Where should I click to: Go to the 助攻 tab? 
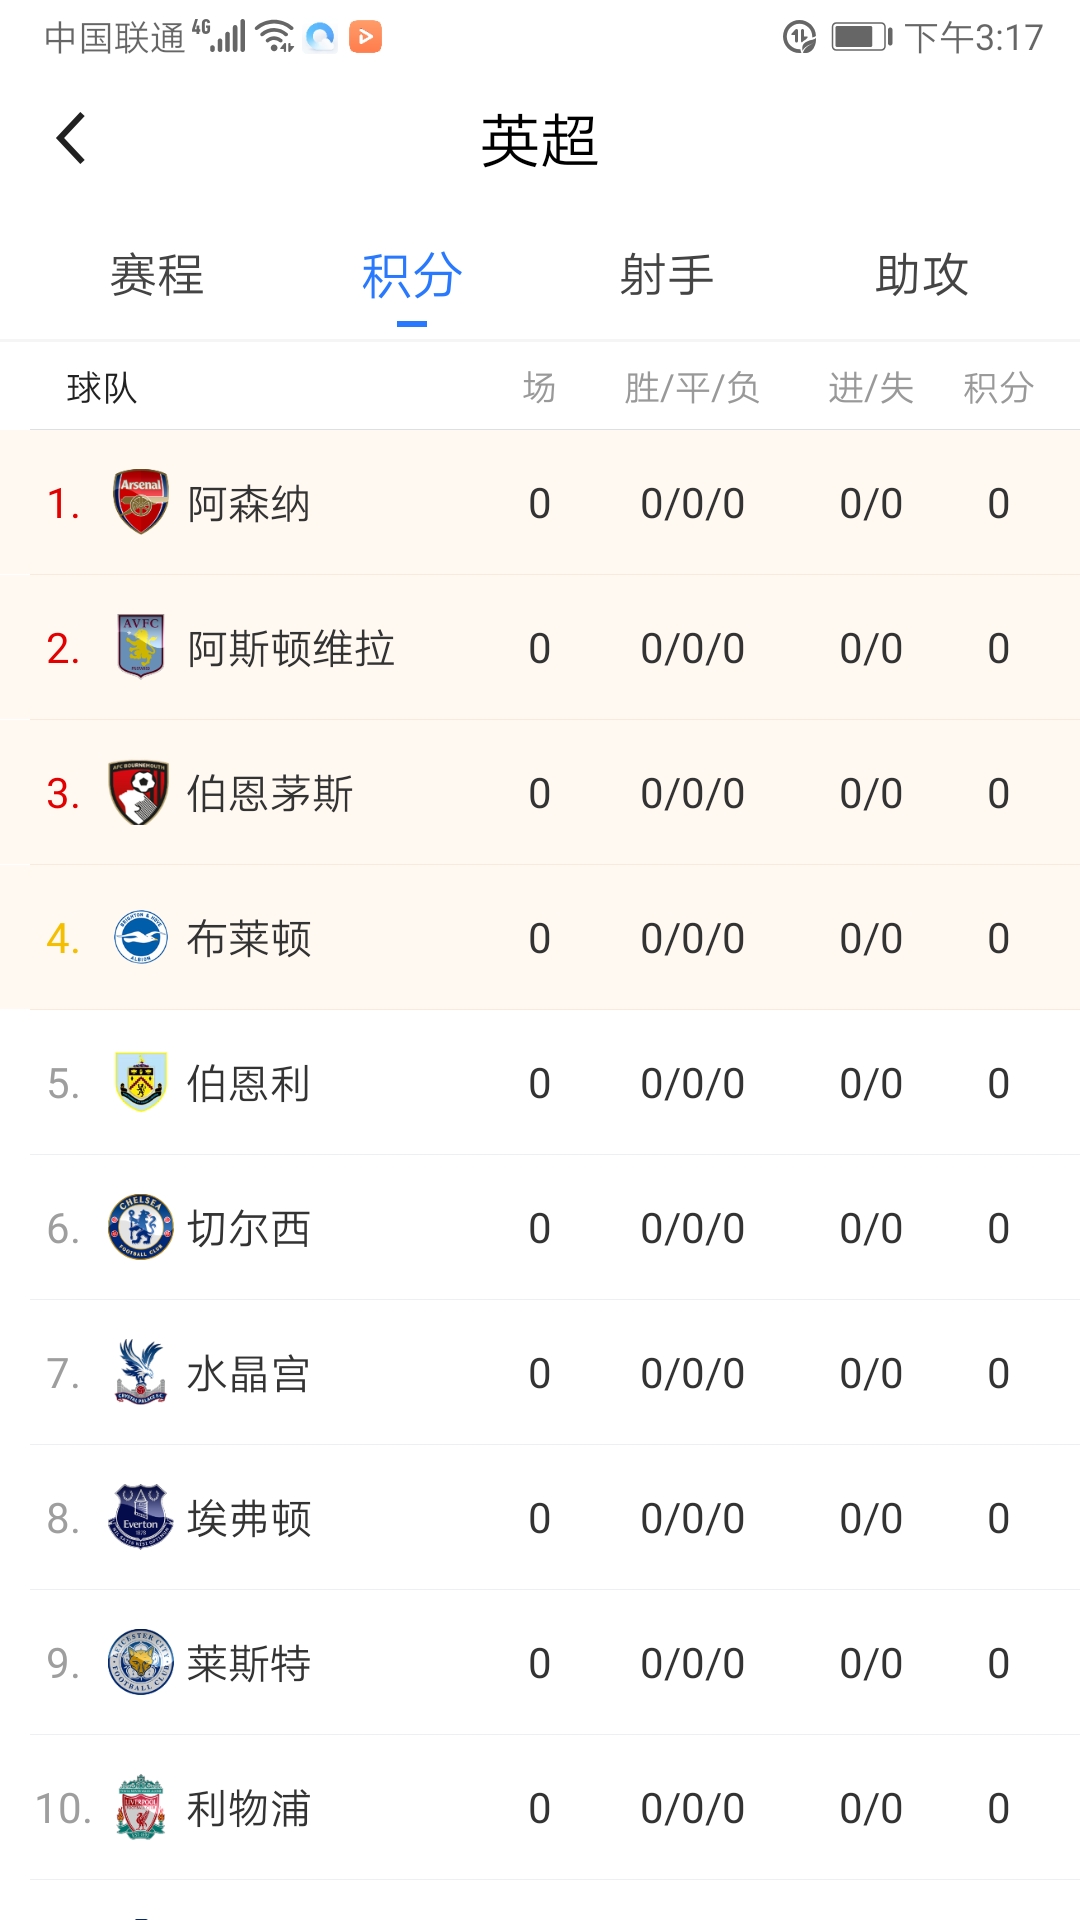point(922,276)
